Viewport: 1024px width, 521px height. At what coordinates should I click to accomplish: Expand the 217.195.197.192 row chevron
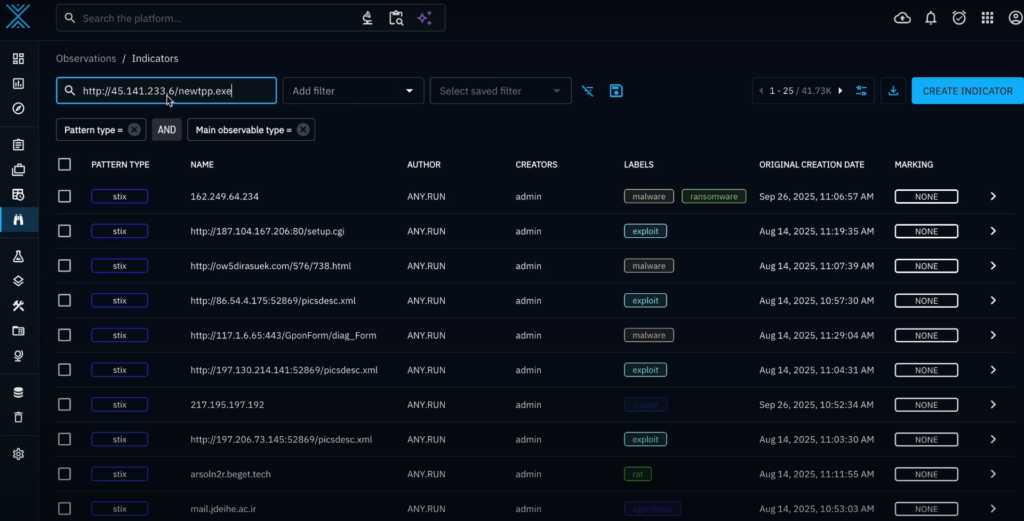point(993,405)
